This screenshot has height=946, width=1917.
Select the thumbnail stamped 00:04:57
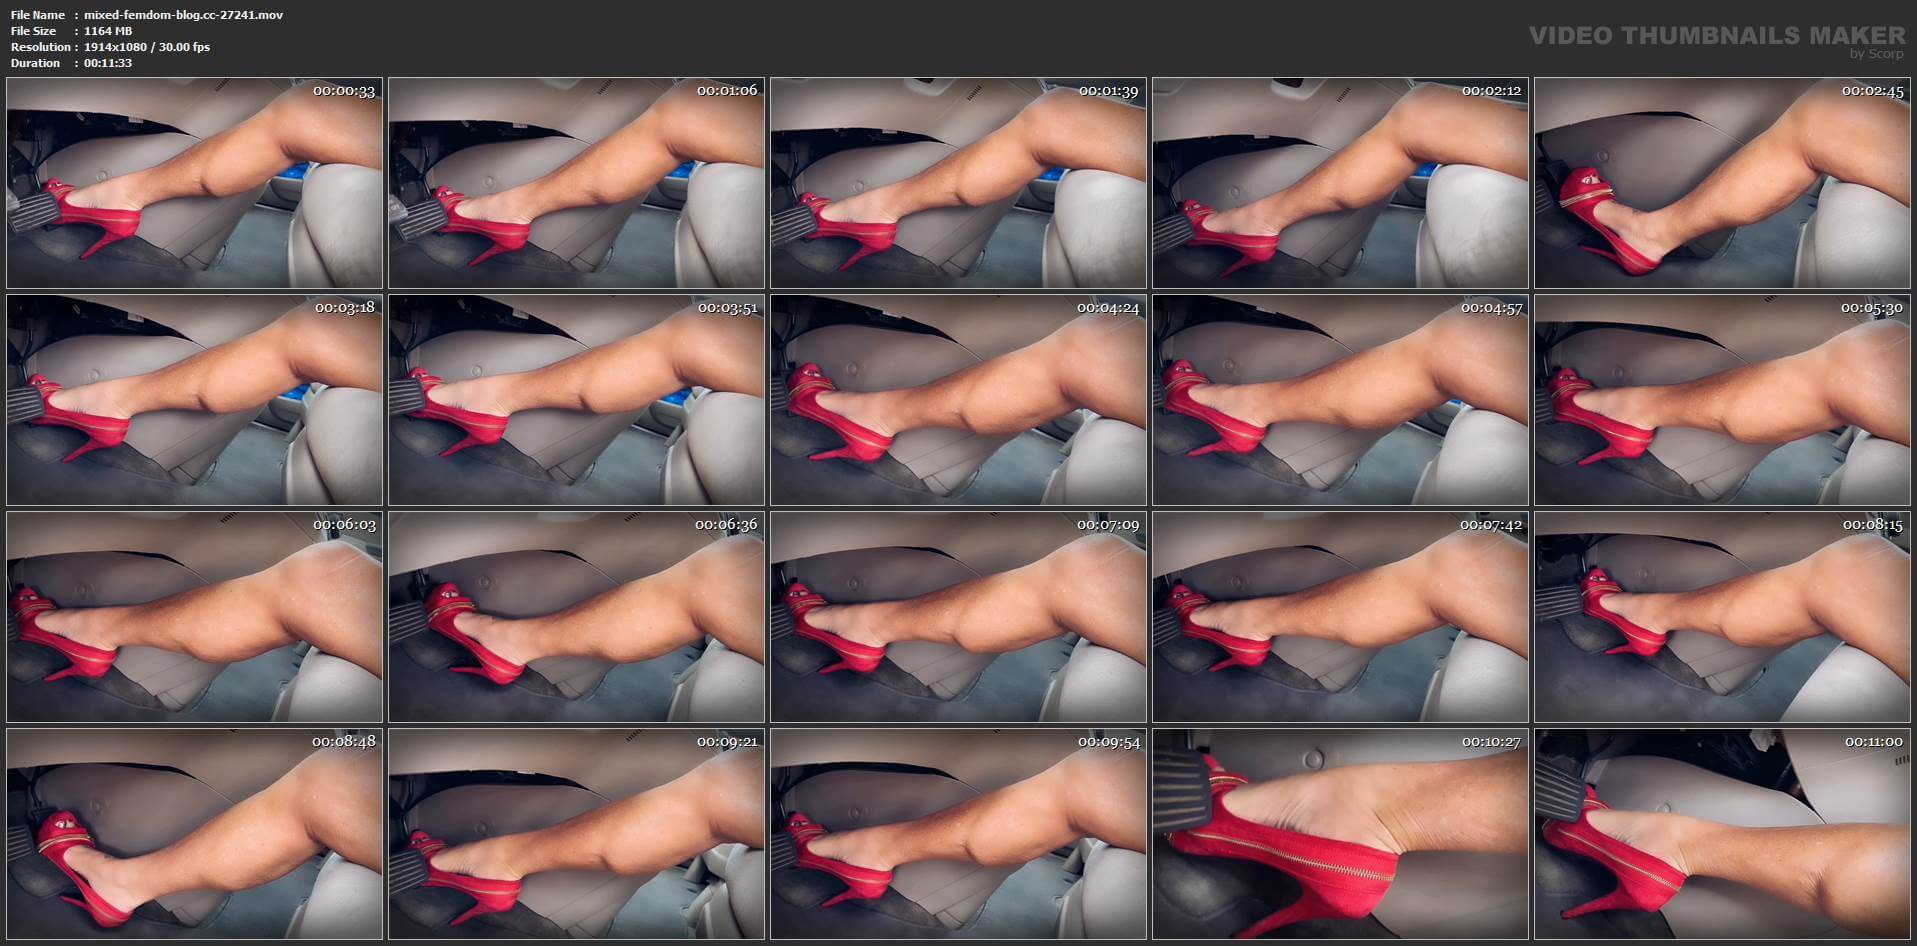click(x=1341, y=400)
